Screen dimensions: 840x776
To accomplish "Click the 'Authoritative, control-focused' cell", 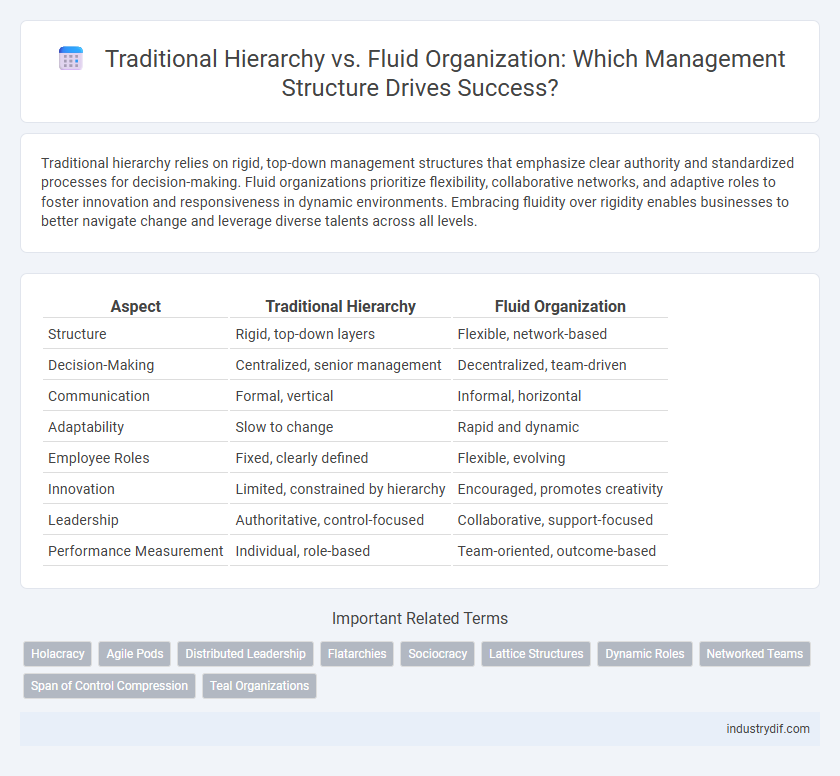I will point(341,521).
